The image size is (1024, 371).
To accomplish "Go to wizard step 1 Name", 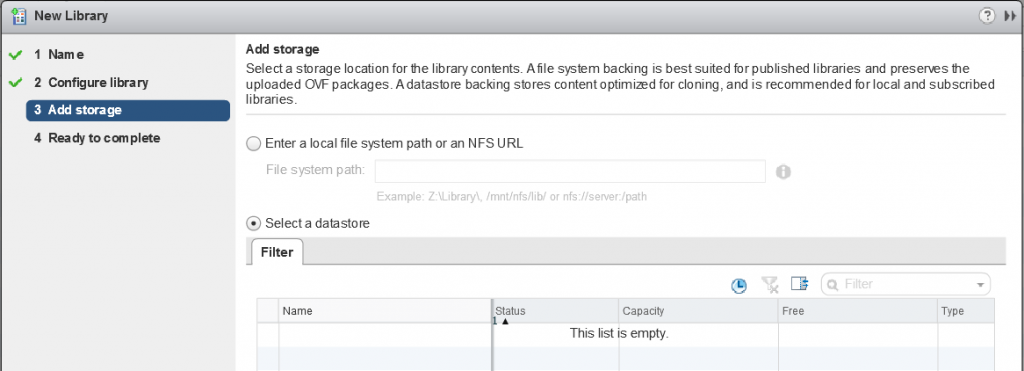I will [59, 55].
